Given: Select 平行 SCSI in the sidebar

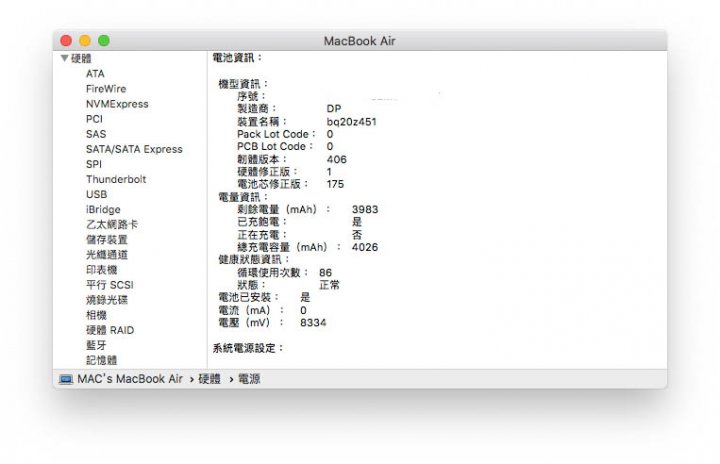Looking at the screenshot, I should (x=109, y=285).
